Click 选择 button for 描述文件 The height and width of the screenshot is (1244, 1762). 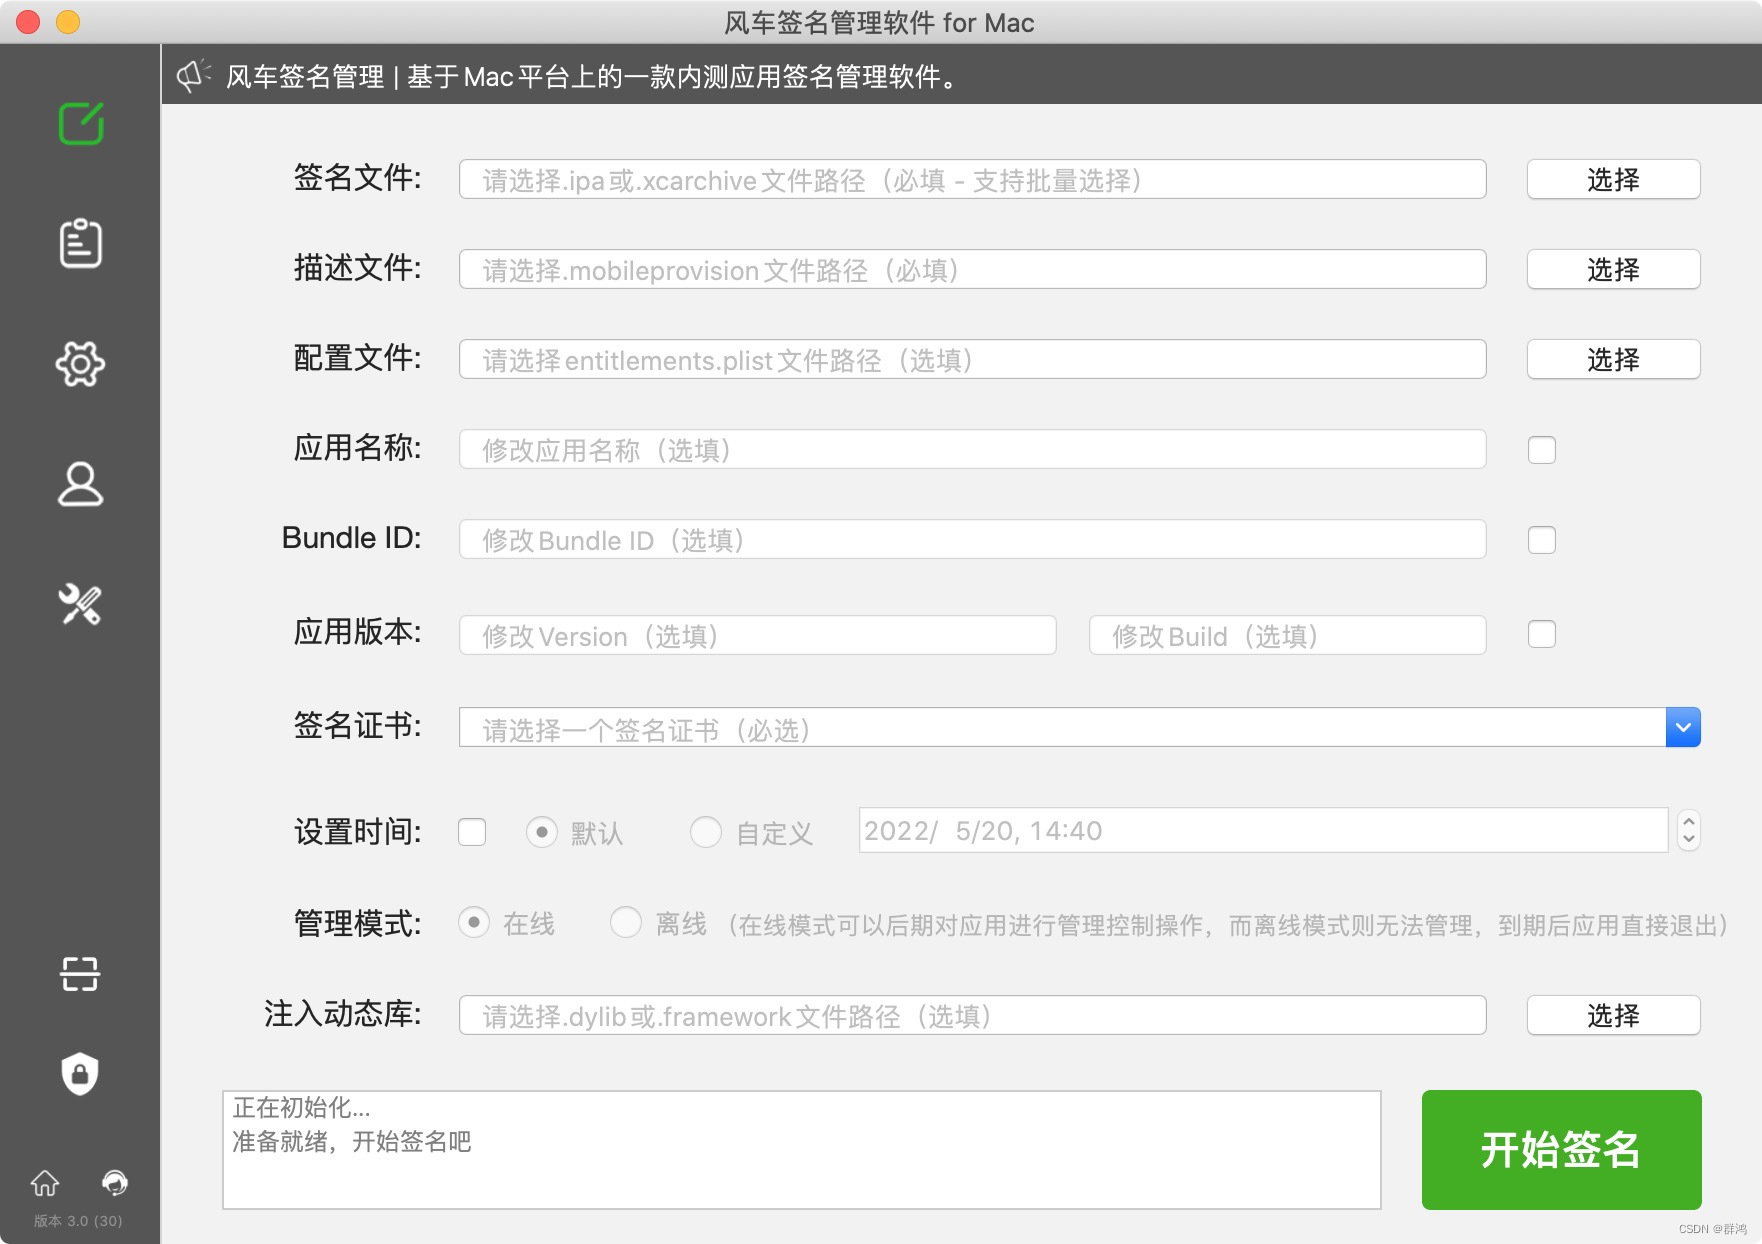tap(1613, 270)
